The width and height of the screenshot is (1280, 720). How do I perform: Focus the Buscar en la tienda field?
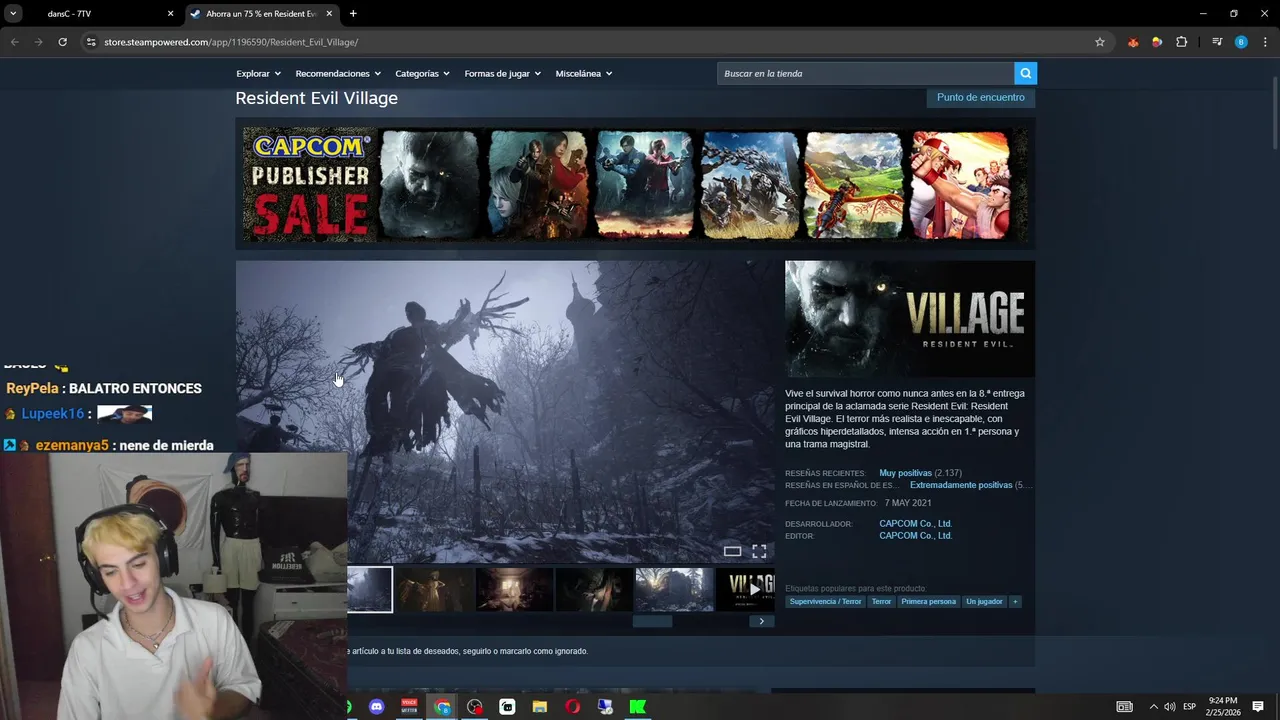click(x=865, y=73)
